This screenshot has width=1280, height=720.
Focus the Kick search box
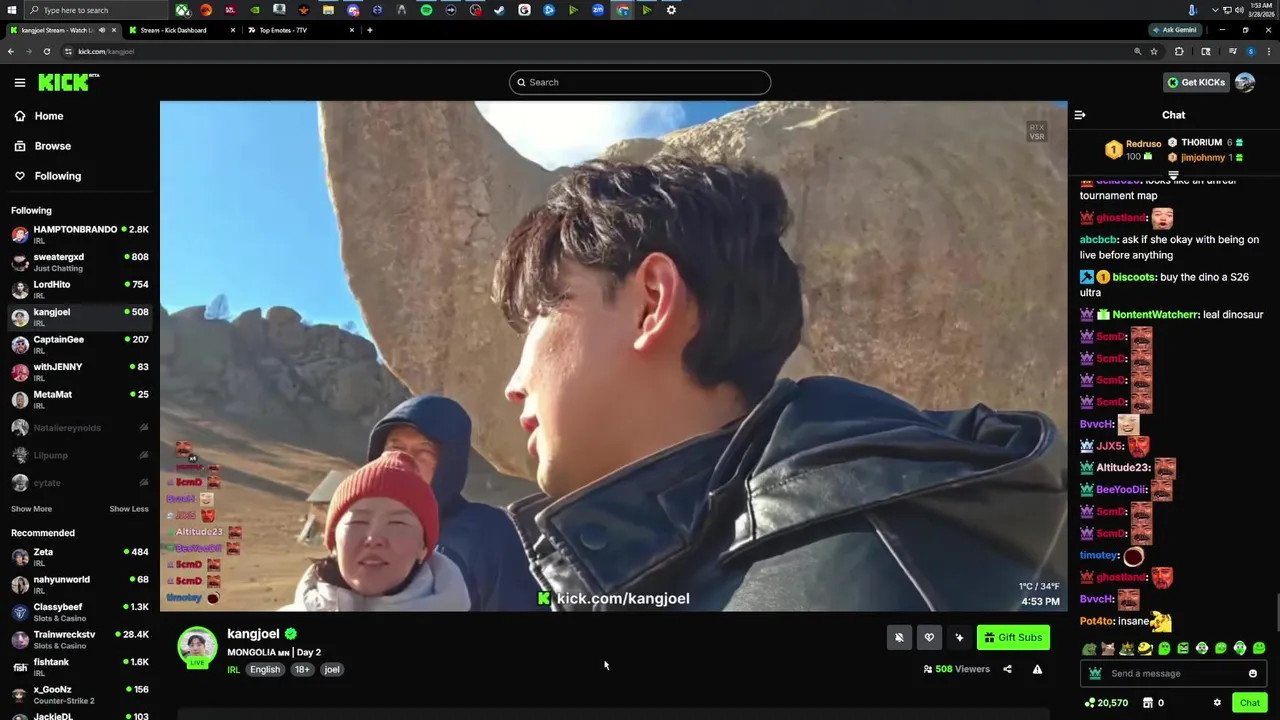640,82
